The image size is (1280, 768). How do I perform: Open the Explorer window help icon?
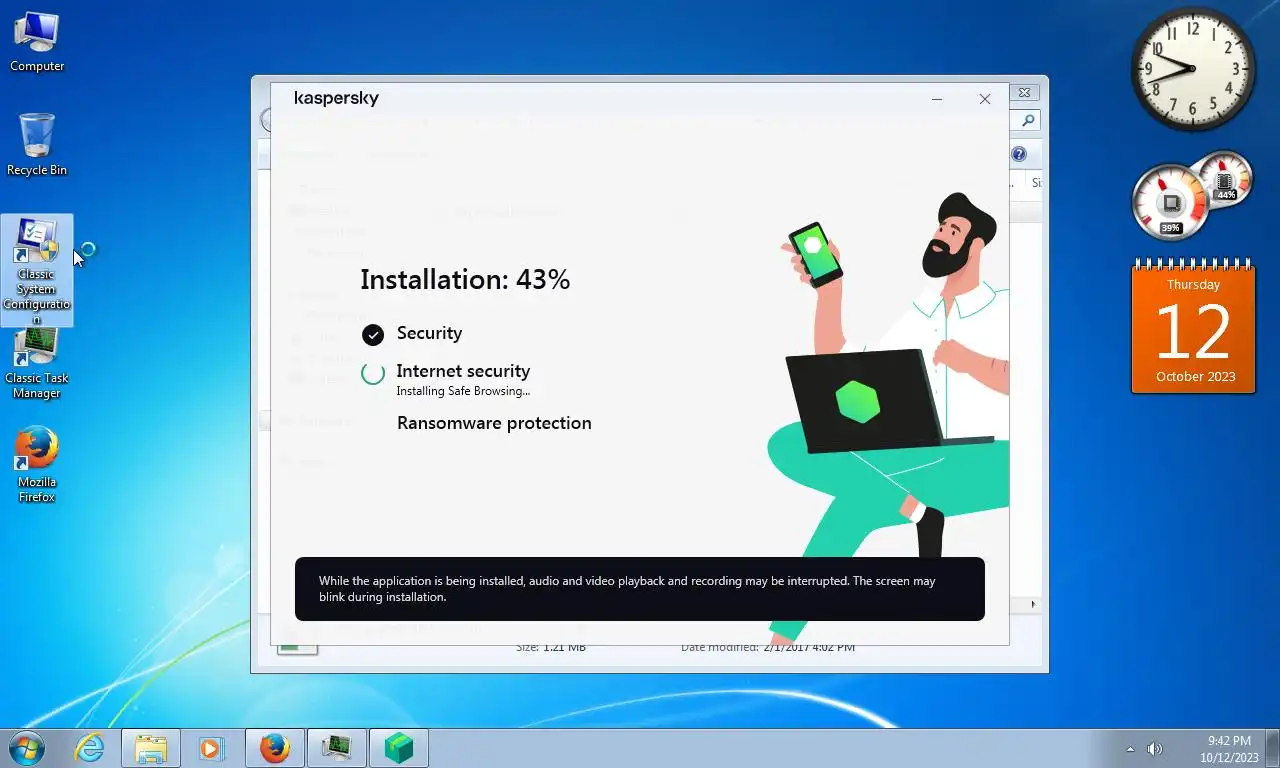(x=1019, y=154)
